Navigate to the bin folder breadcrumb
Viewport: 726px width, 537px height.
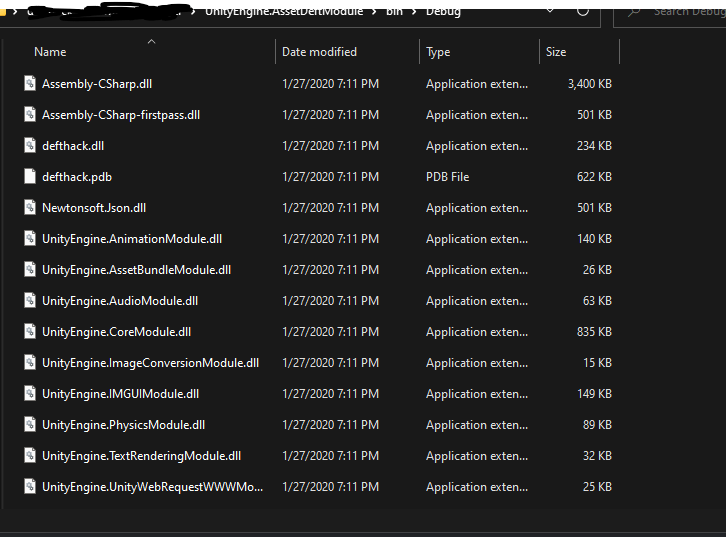394,12
